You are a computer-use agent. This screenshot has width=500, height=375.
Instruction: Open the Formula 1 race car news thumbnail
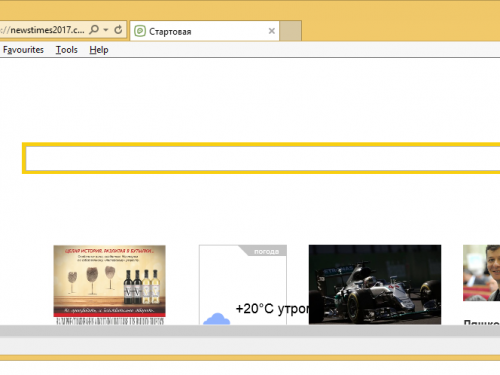tap(375, 284)
